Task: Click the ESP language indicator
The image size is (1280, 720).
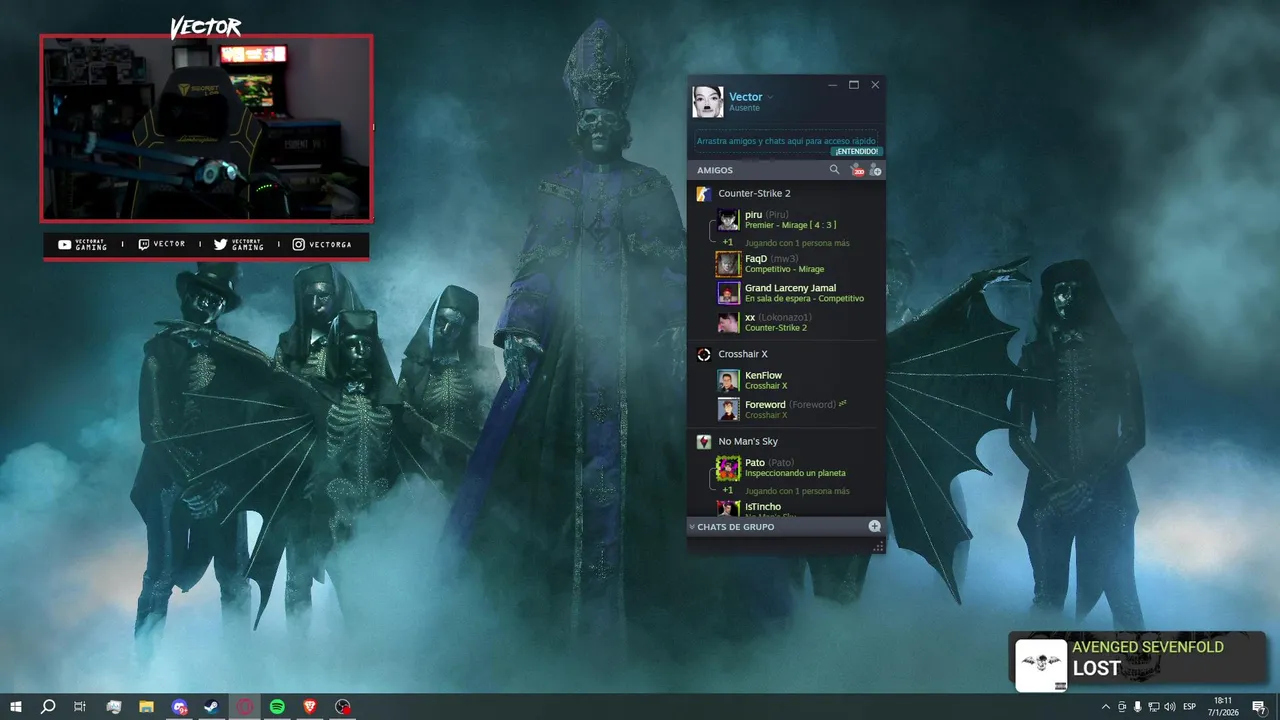Action: [1190, 707]
